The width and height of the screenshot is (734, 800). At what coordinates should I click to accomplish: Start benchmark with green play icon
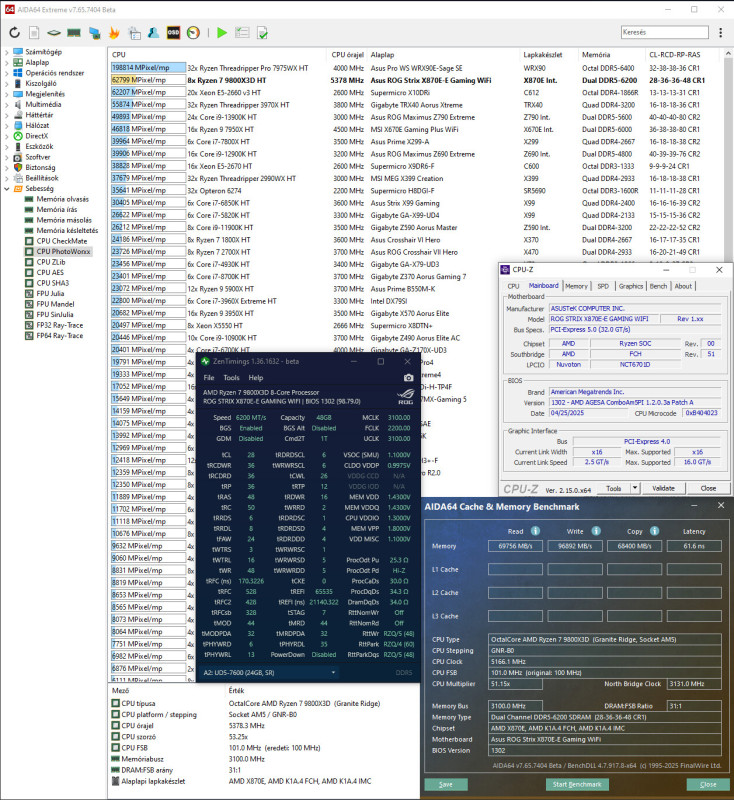click(221, 33)
